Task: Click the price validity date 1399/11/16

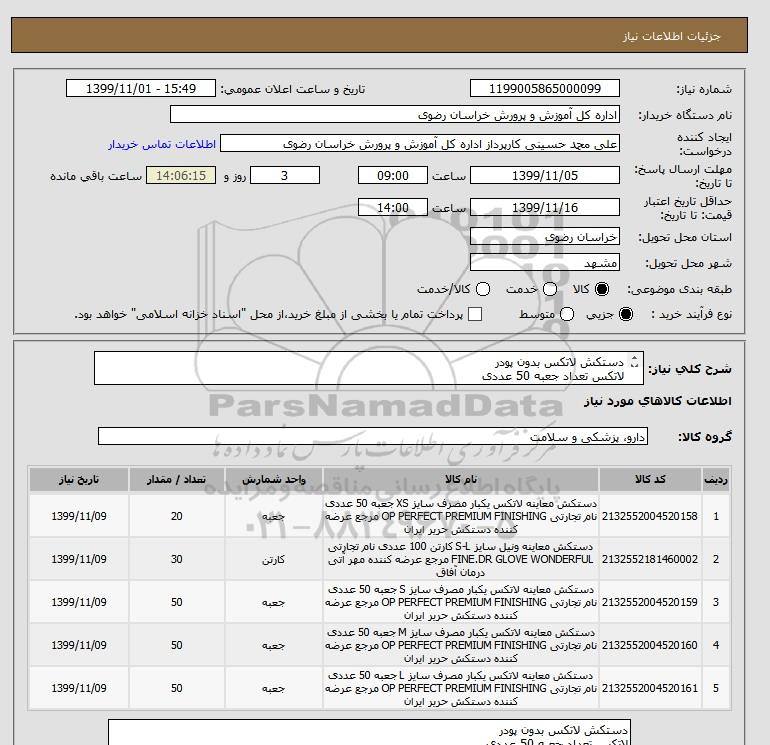Action: 545,207
